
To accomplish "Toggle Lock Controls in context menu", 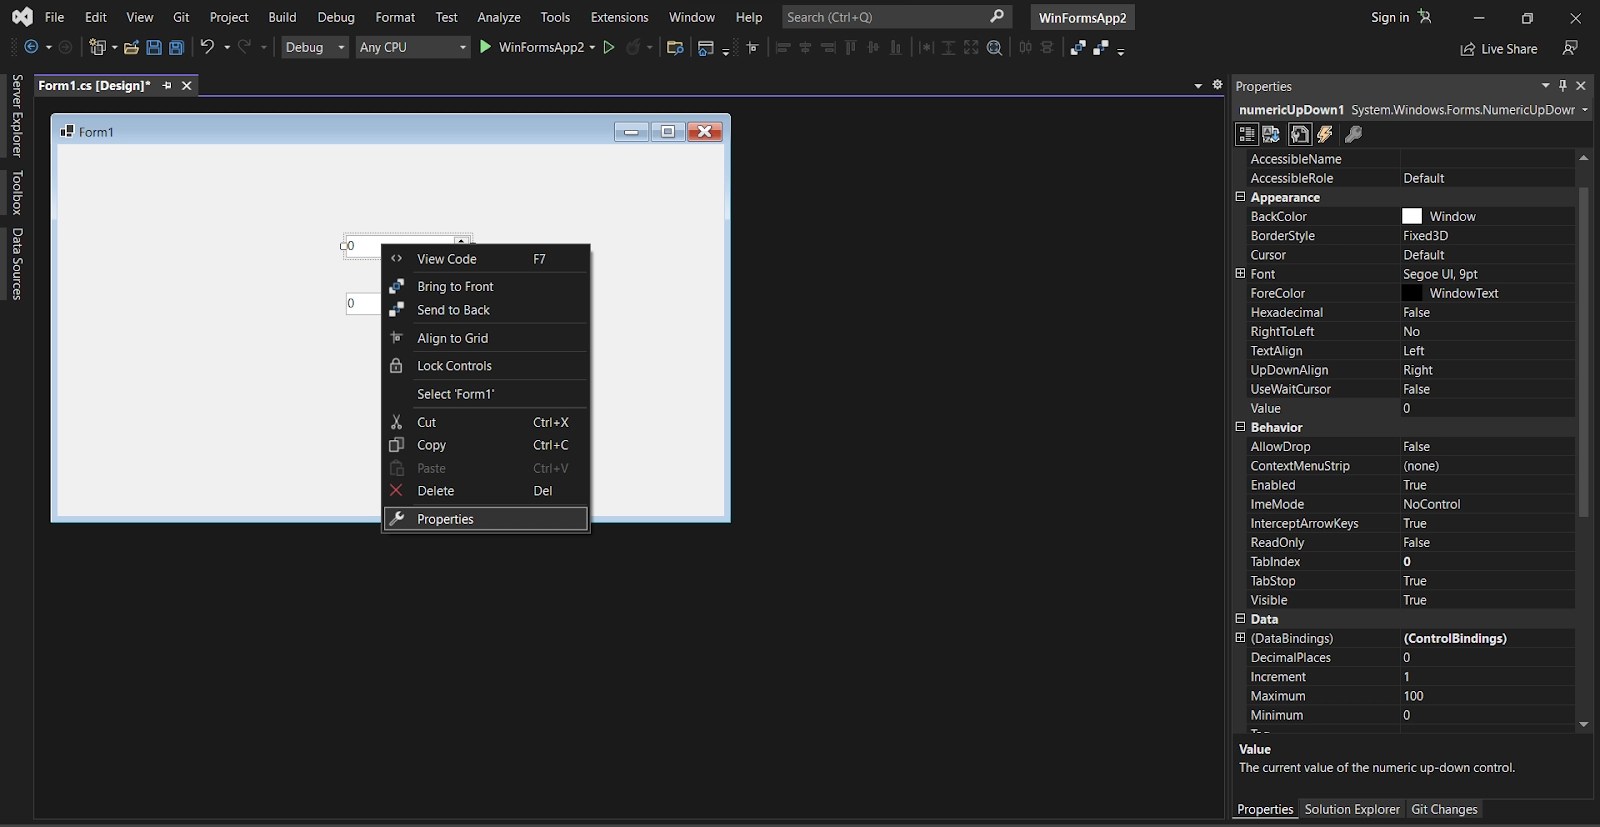I will (485, 366).
